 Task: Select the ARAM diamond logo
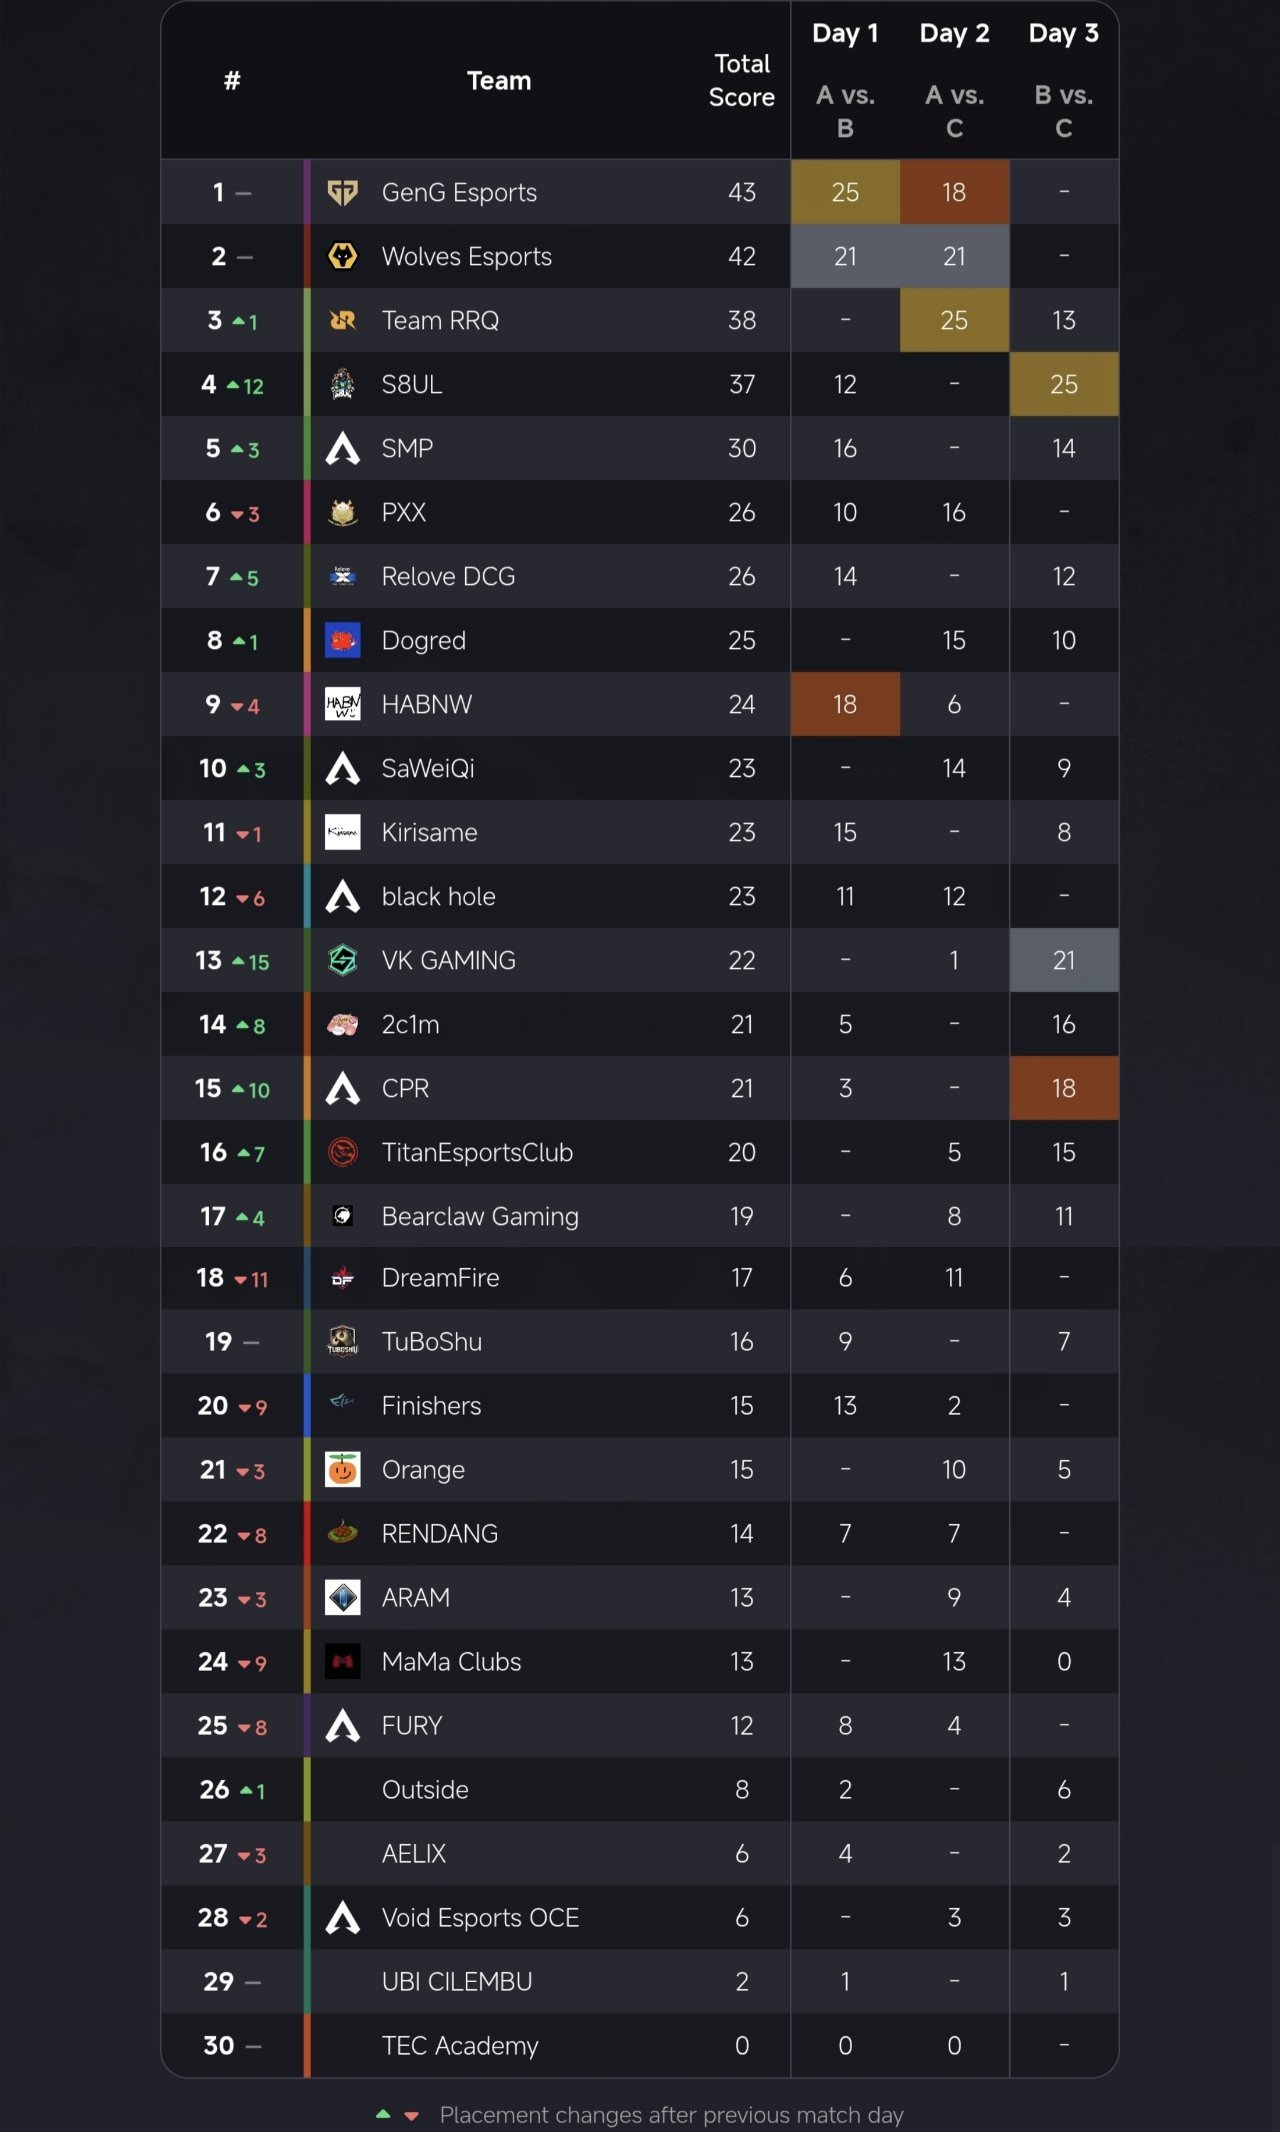(x=343, y=1597)
